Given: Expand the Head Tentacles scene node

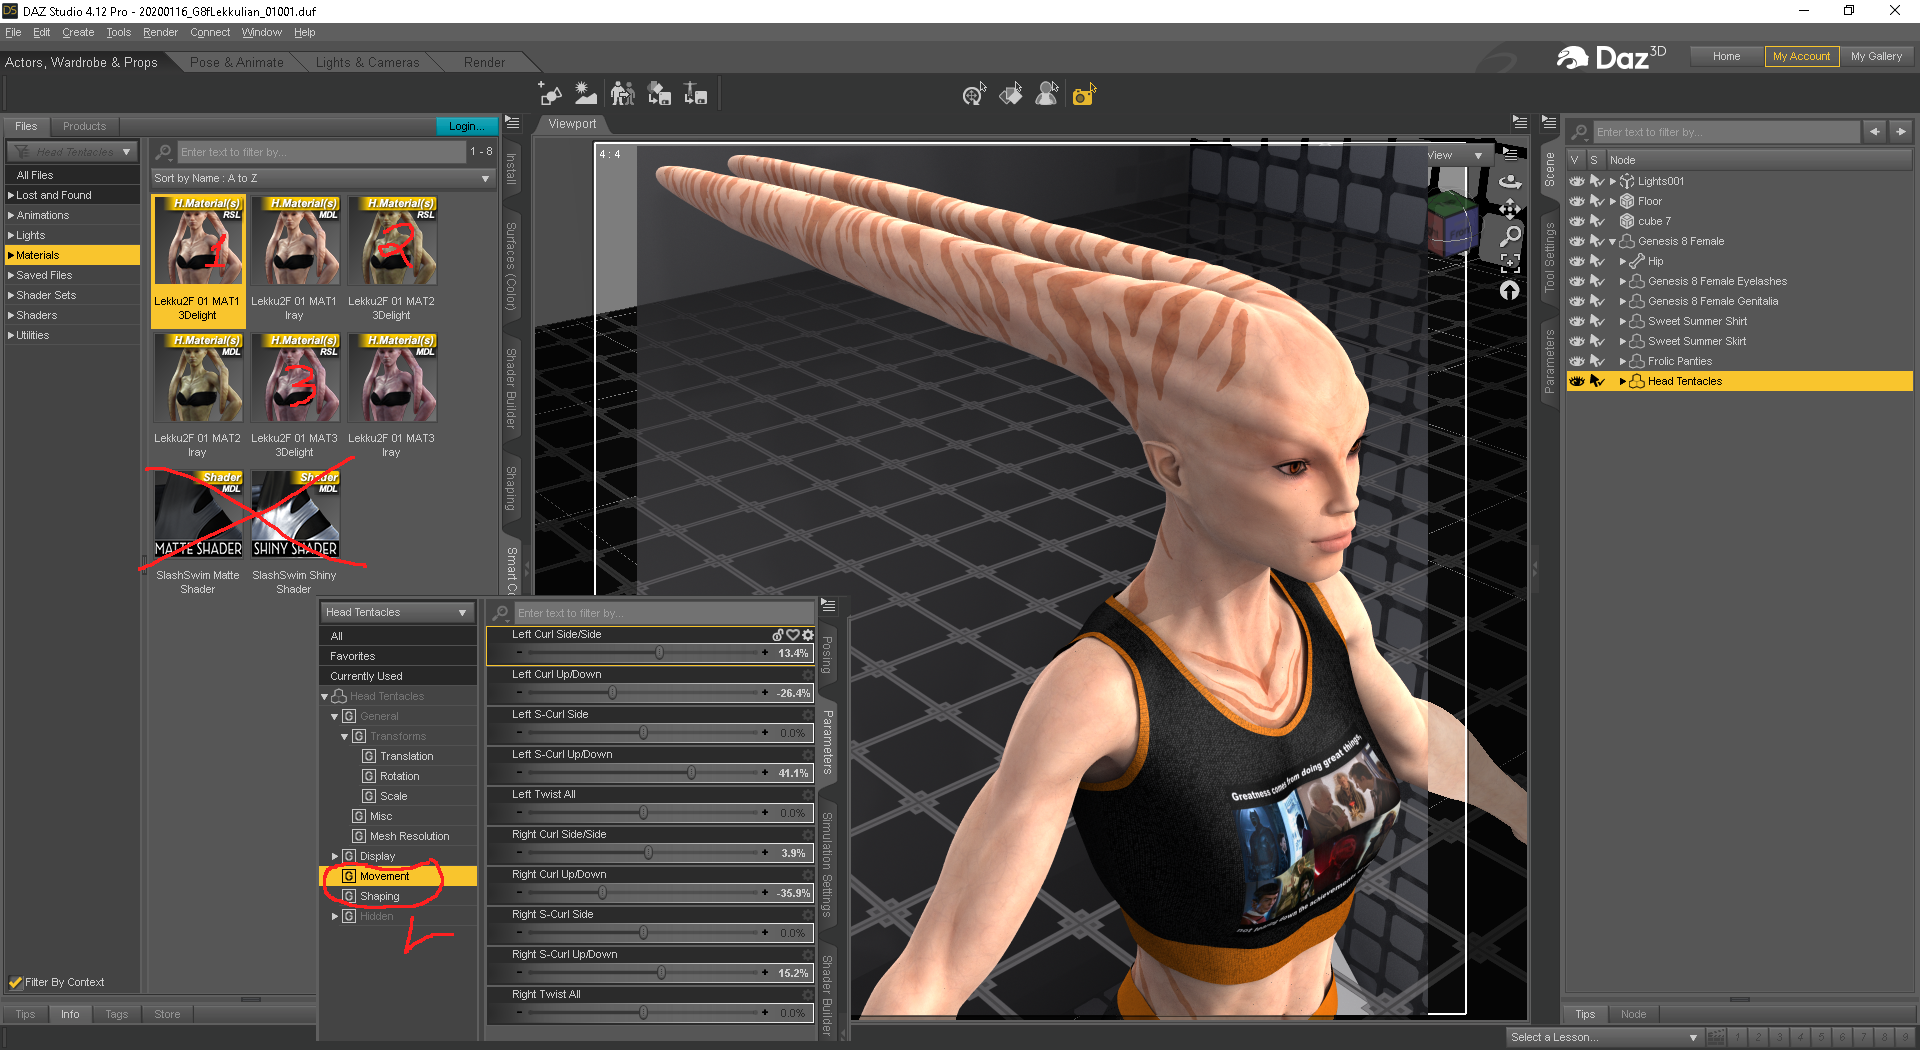Looking at the screenshot, I should (1622, 381).
